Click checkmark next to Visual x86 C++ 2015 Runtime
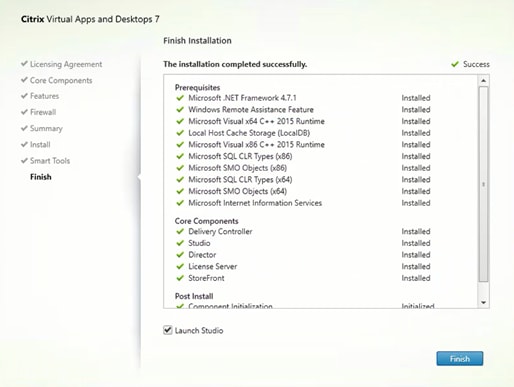This screenshot has width=514, height=387. coord(180,145)
